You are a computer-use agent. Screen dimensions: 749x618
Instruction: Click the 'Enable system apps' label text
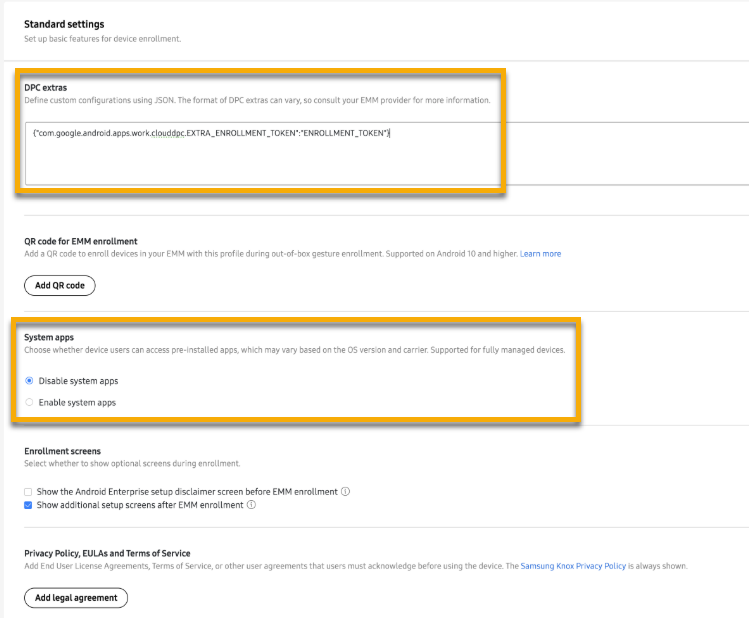click(77, 402)
